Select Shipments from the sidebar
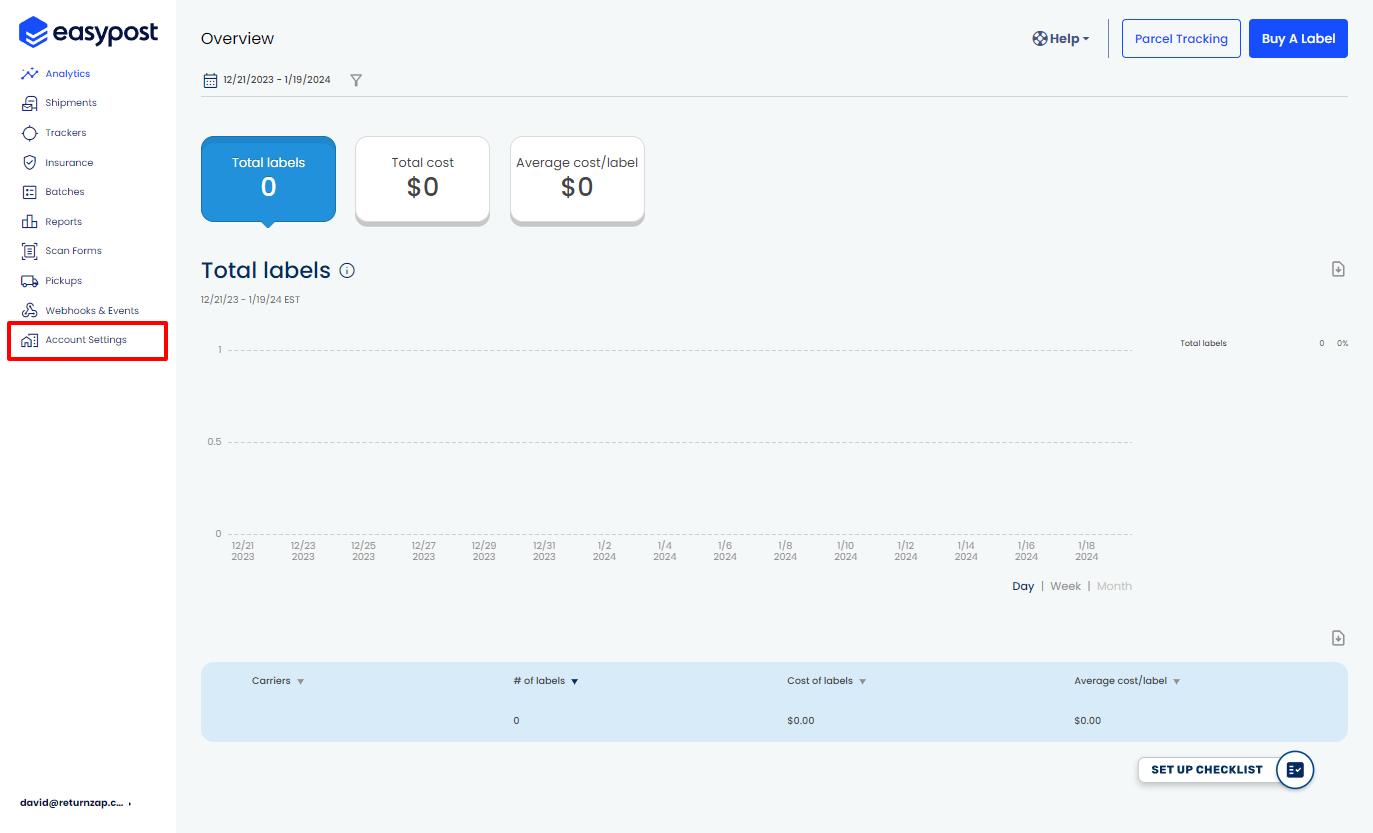This screenshot has height=833, width=1373. pos(71,102)
